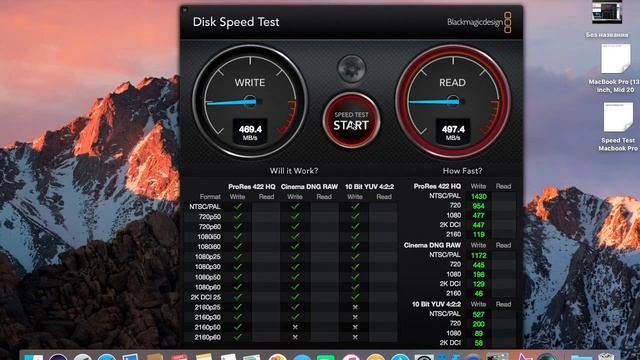
Task: Select the 2160p25 format row label
Action: (207, 307)
